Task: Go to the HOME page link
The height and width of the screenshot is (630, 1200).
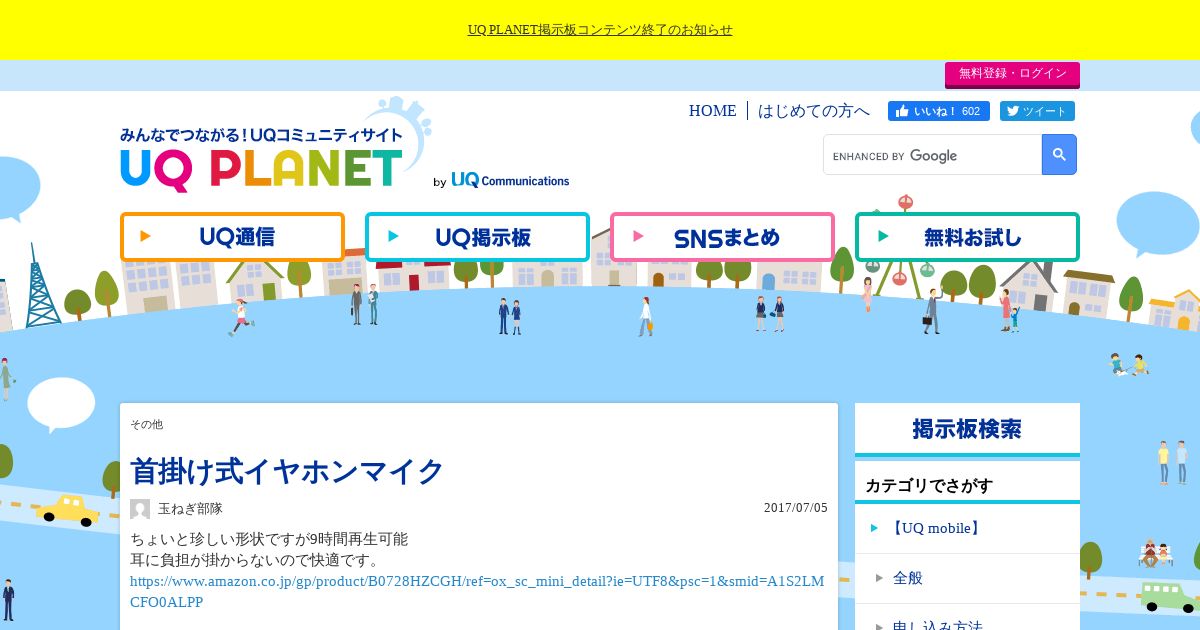Action: 712,111
